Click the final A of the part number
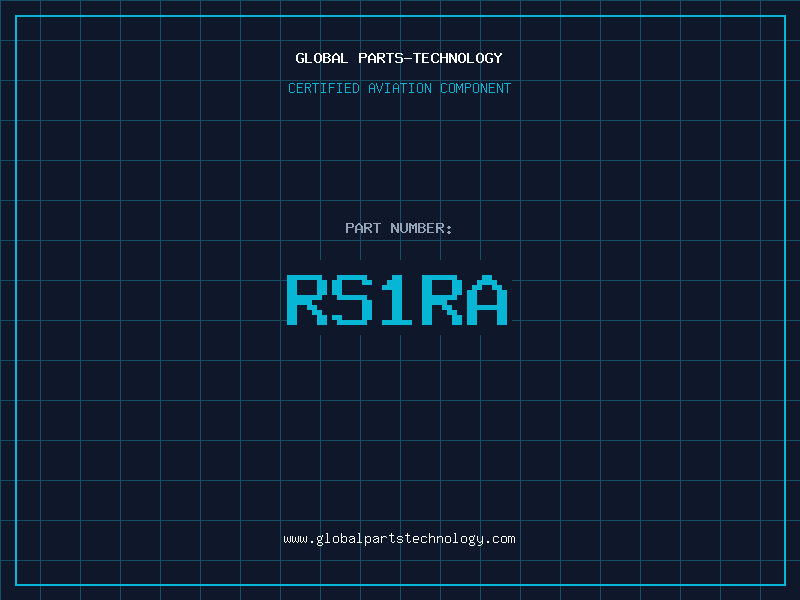Viewport: 800px width, 600px height. click(488, 299)
